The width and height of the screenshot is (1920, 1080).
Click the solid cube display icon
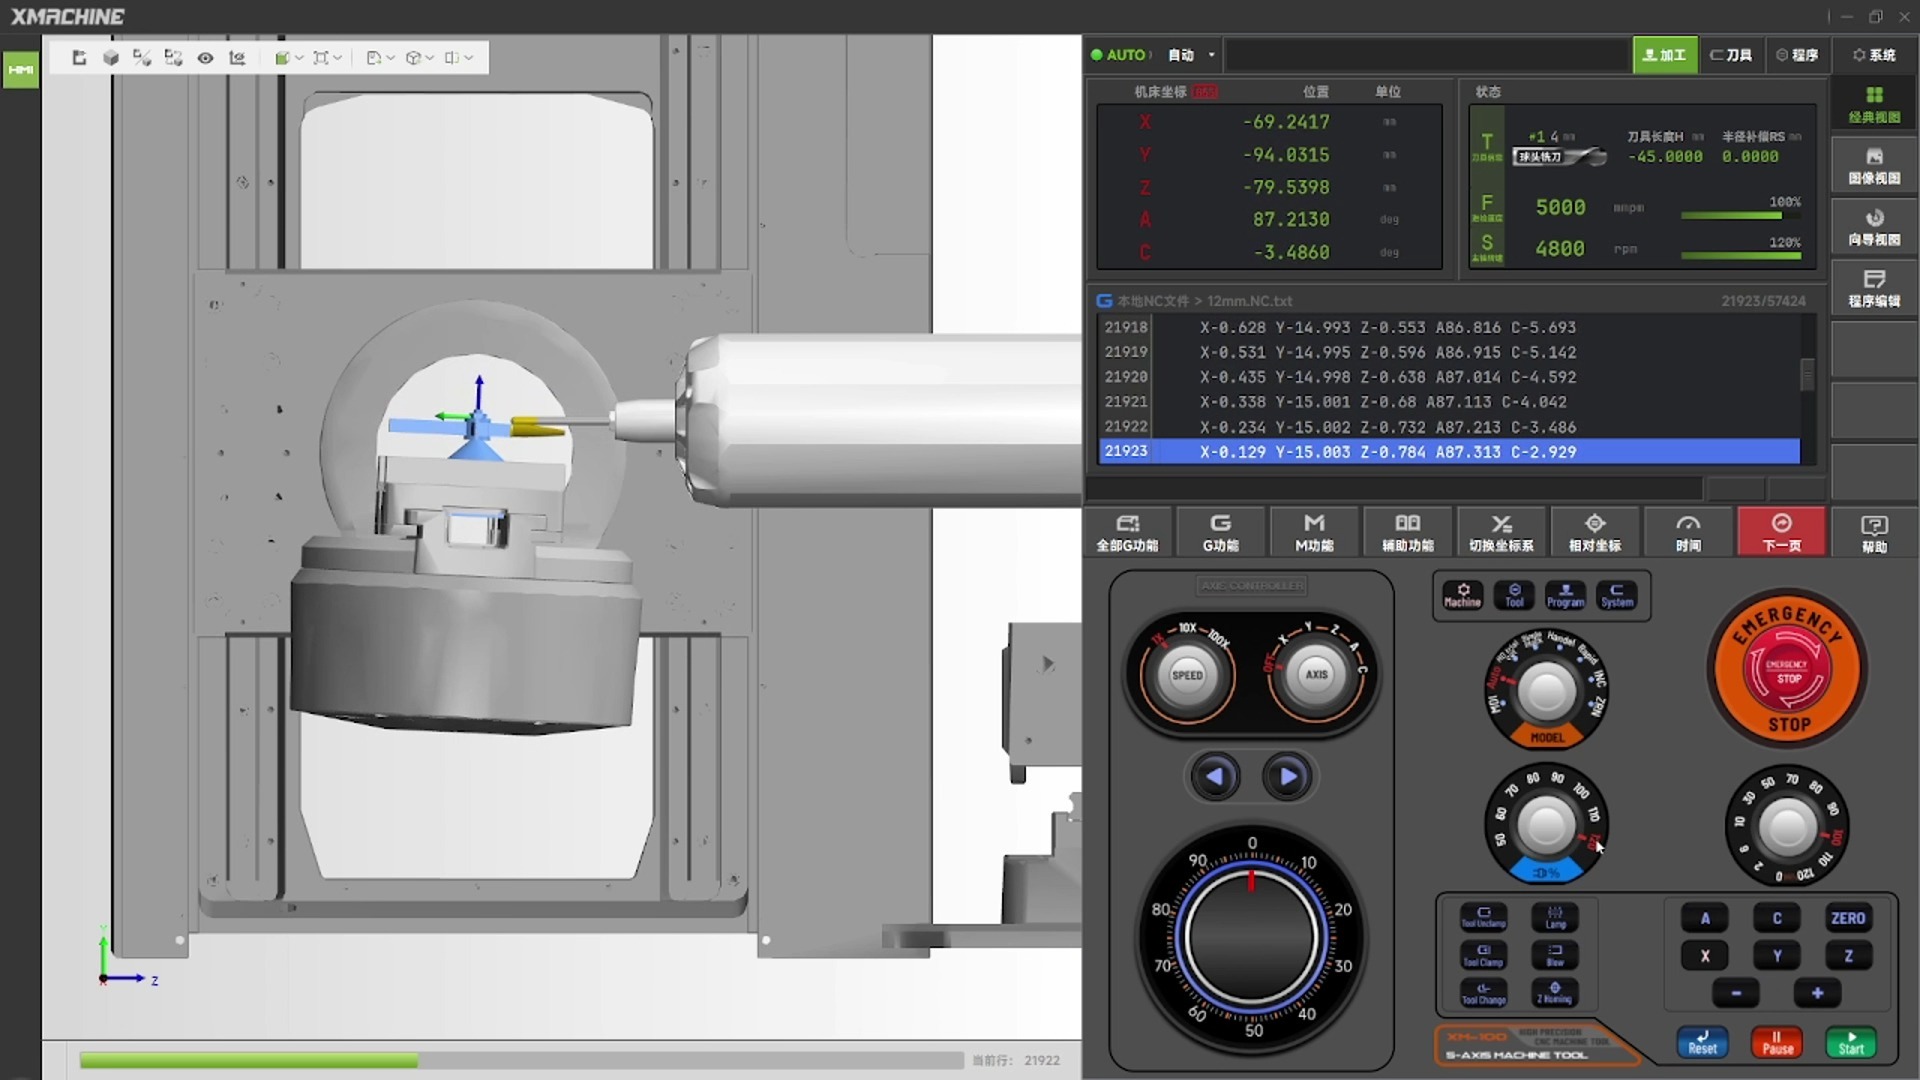pos(111,58)
